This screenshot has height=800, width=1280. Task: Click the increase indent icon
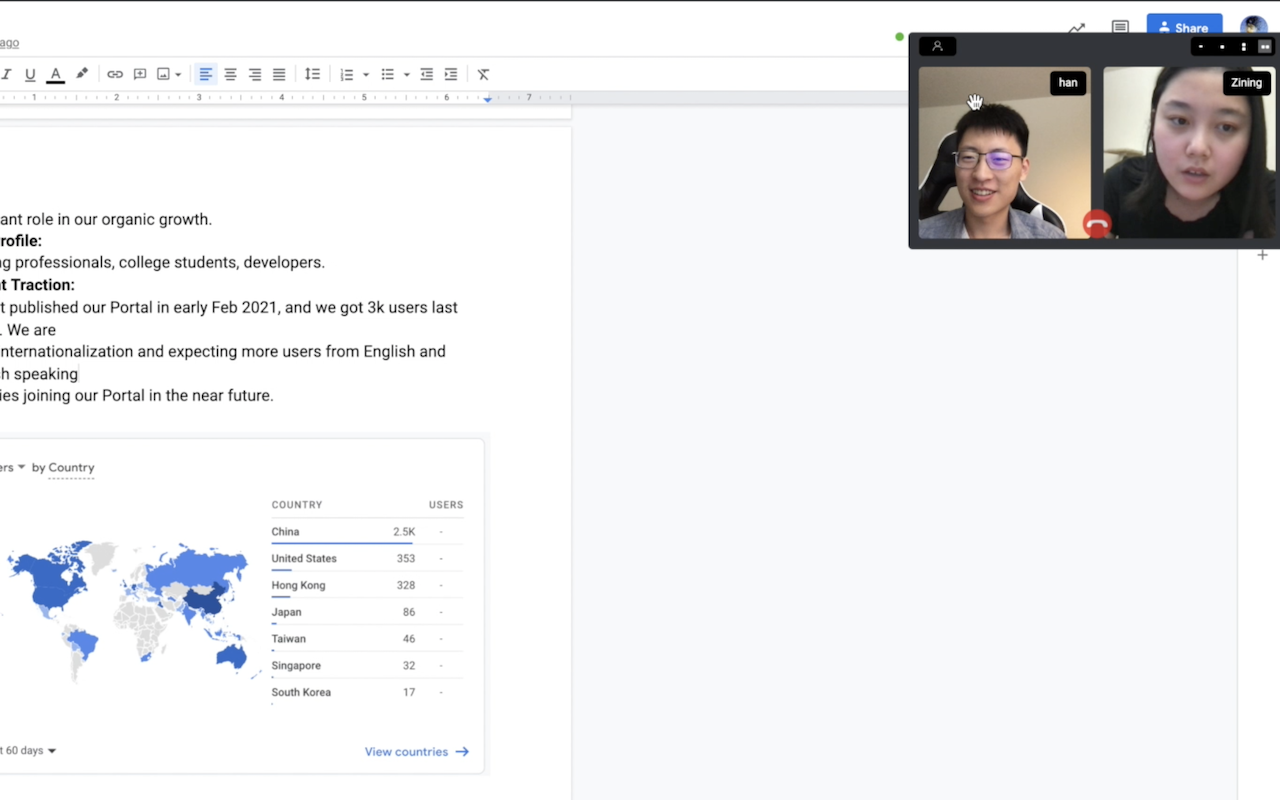tap(451, 74)
